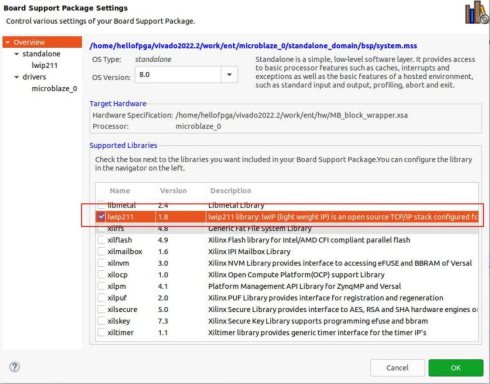Click the lwip211 description cell
The height and width of the screenshot is (384, 490).
point(343,217)
